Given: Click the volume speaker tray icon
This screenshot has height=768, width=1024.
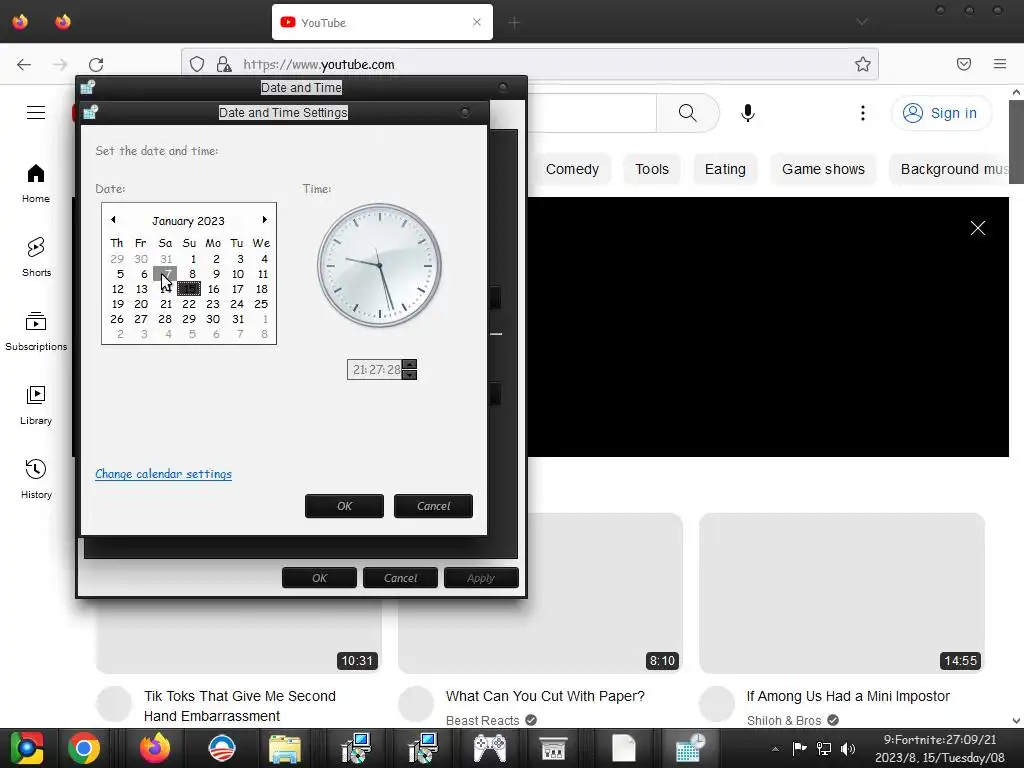Looking at the screenshot, I should [848, 749].
